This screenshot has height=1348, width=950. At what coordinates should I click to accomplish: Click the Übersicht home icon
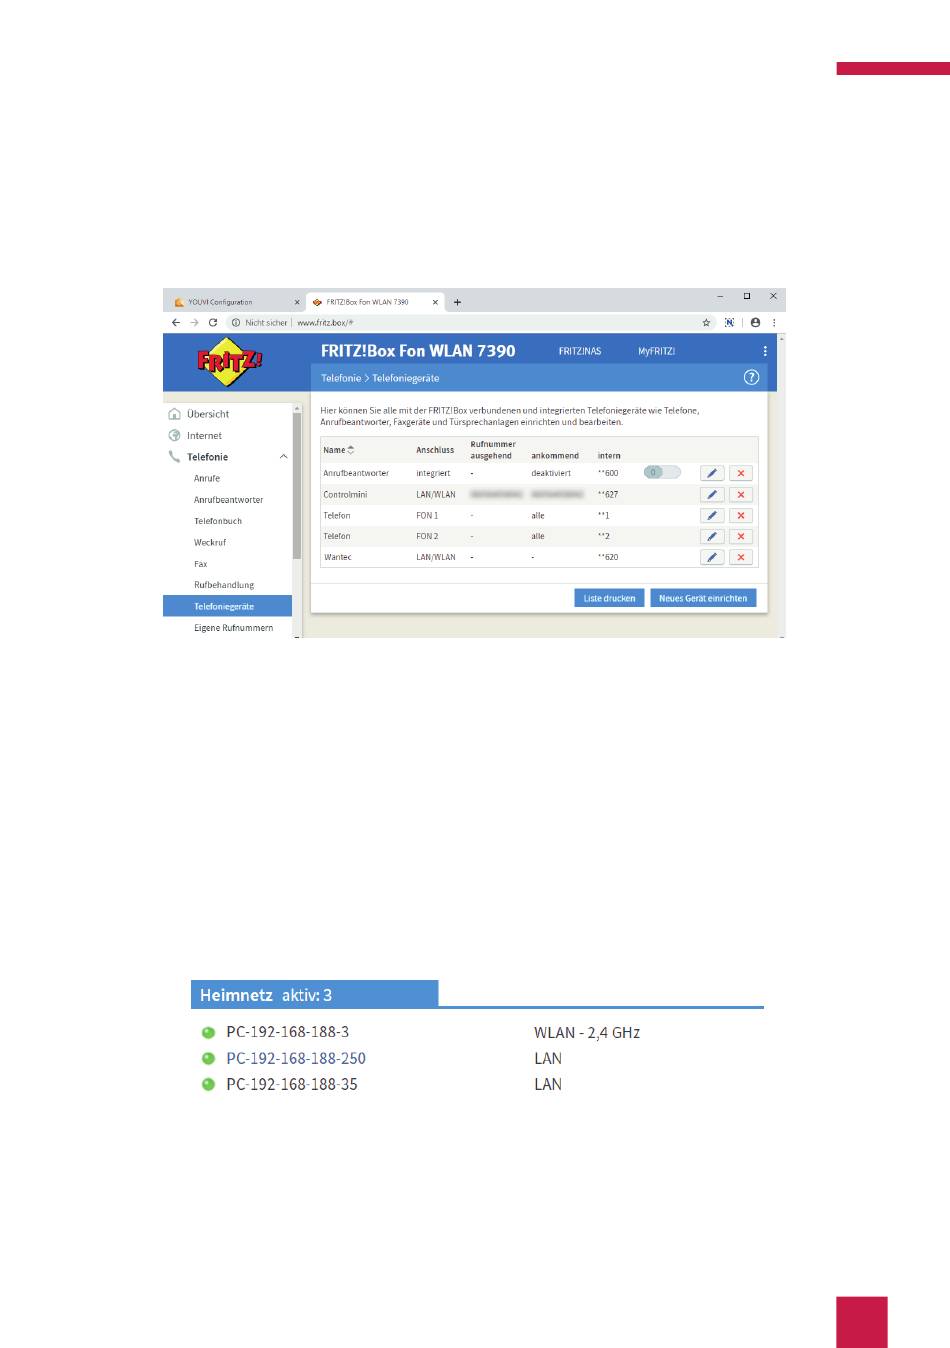coord(175,414)
